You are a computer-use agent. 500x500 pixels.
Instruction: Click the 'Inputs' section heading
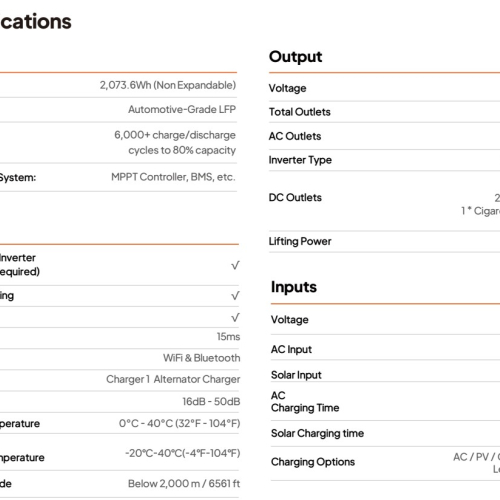click(294, 287)
